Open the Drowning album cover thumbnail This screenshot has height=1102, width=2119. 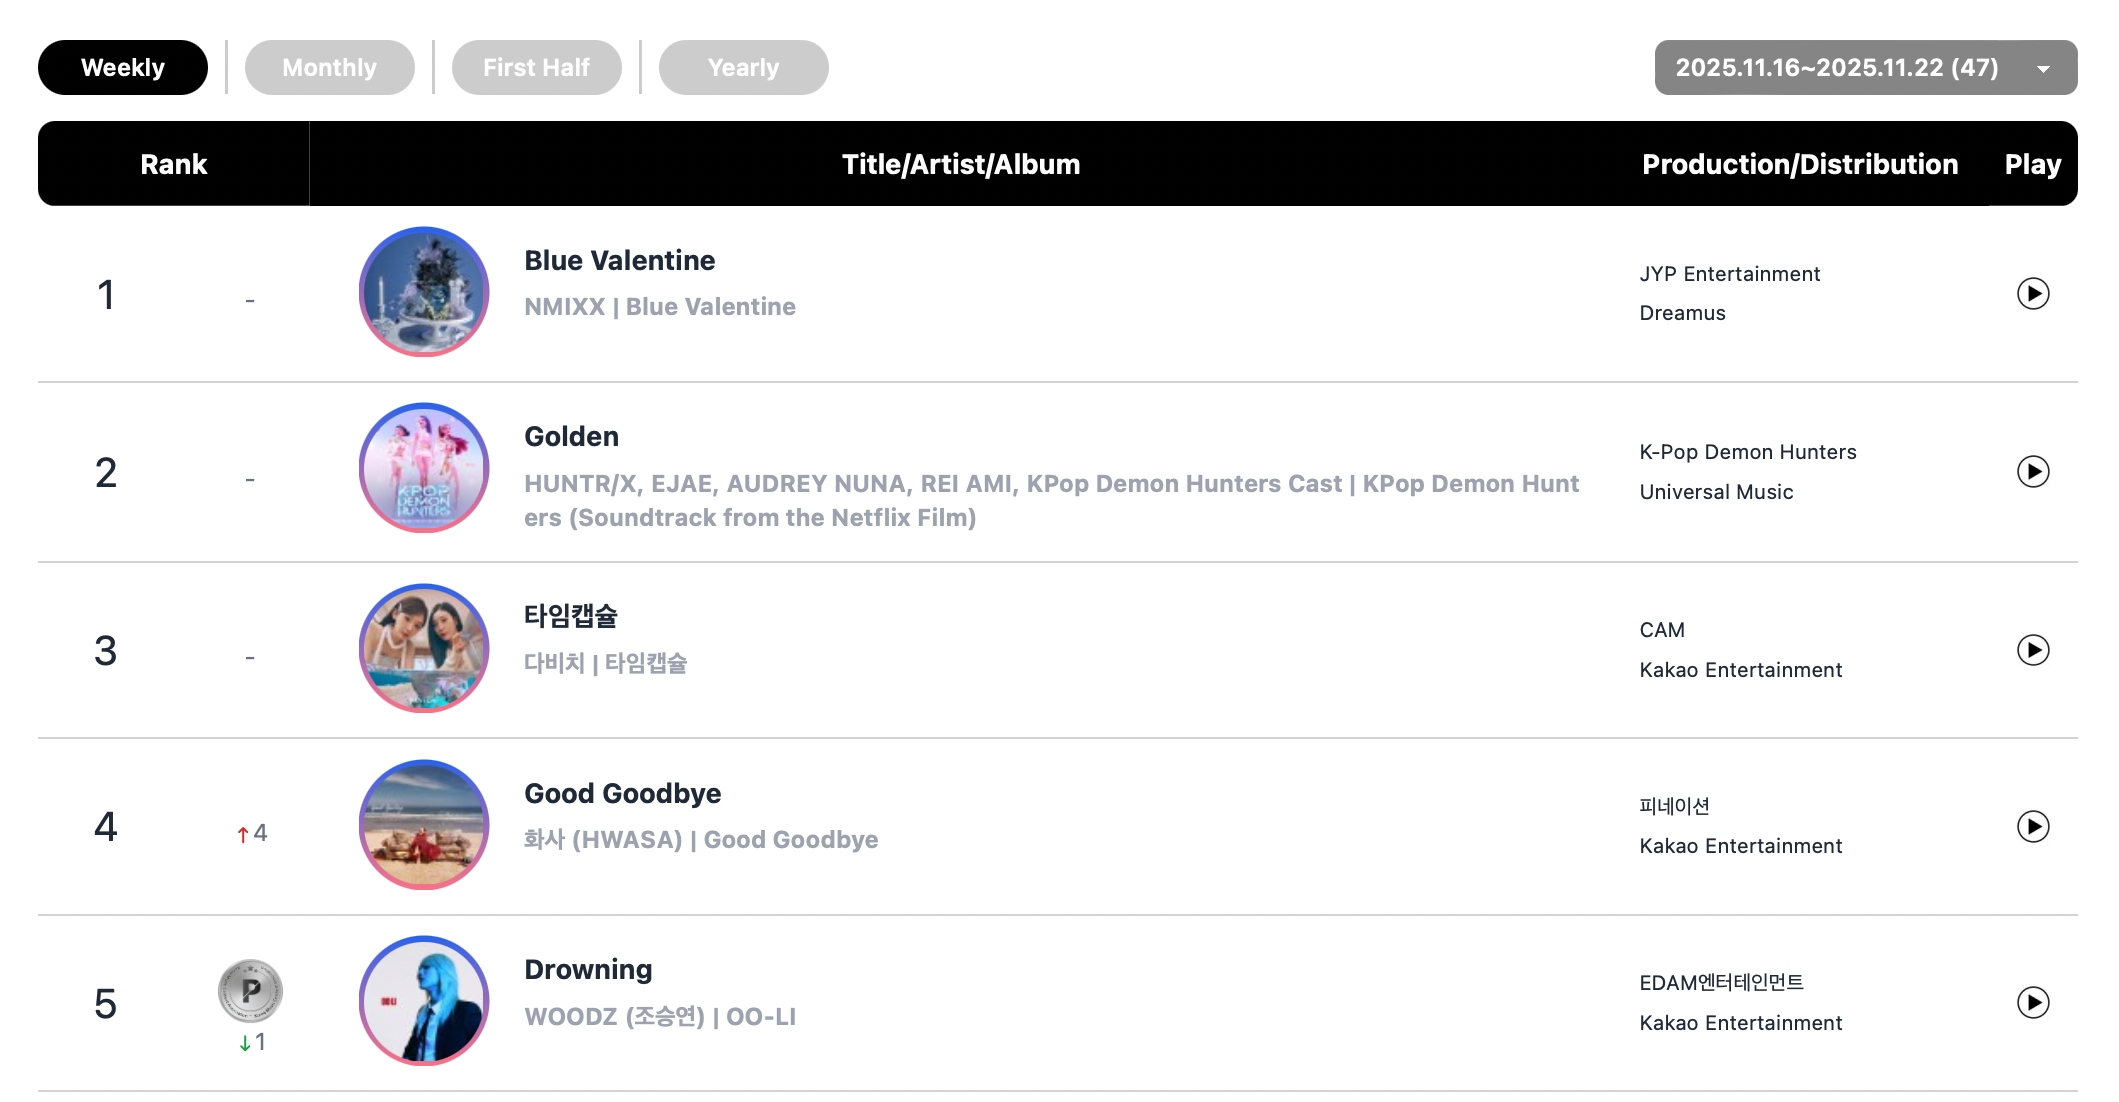coord(424,1001)
